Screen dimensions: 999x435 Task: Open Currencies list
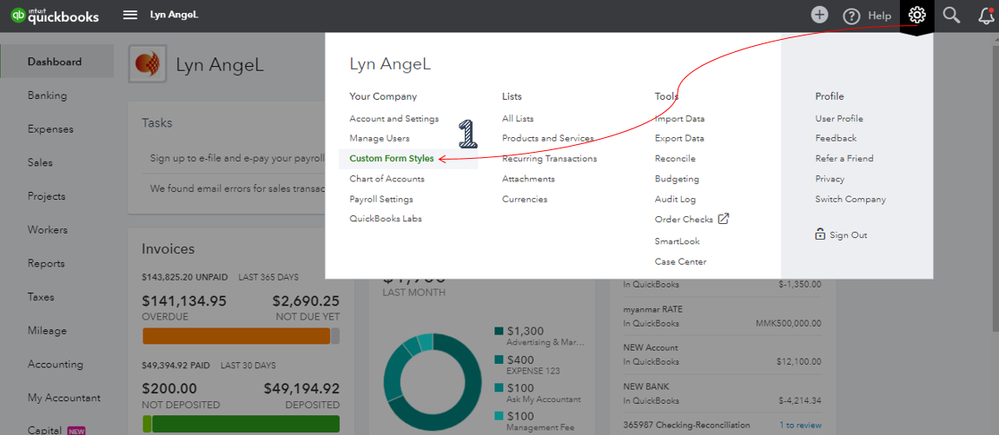[524, 199]
